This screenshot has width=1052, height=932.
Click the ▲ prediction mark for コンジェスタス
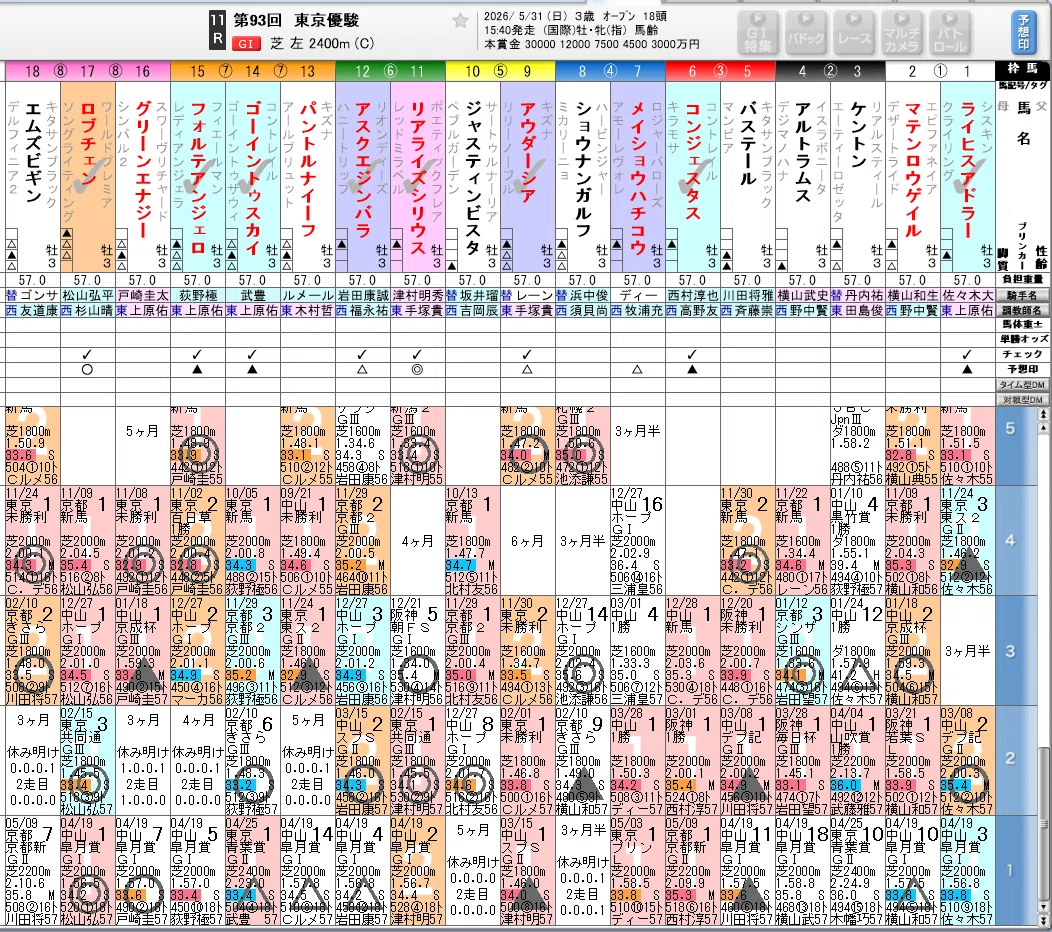692,370
